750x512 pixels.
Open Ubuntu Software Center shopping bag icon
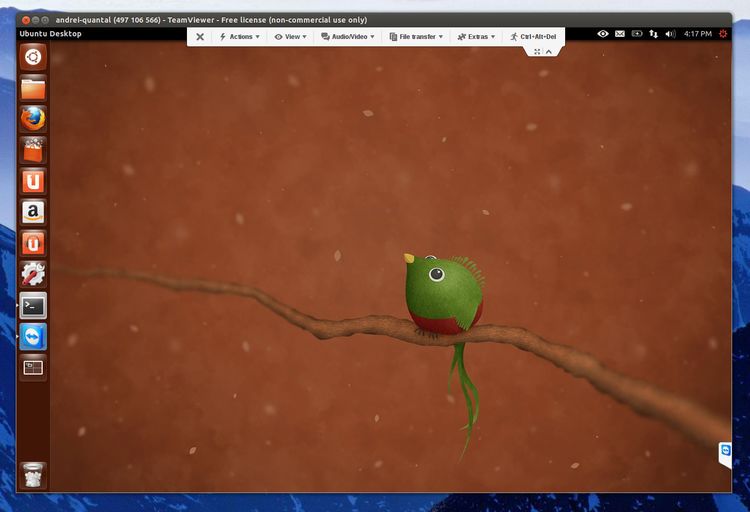click(x=33, y=150)
